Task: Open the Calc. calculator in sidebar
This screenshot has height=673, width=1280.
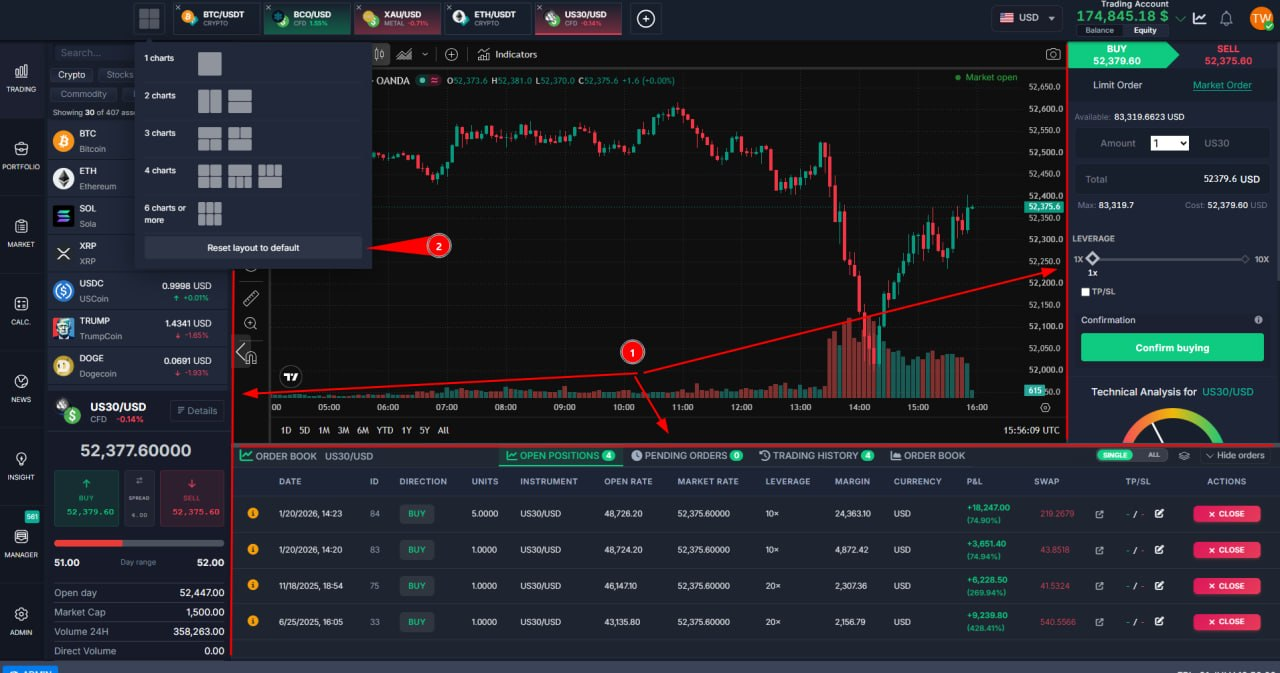Action: click(x=21, y=311)
